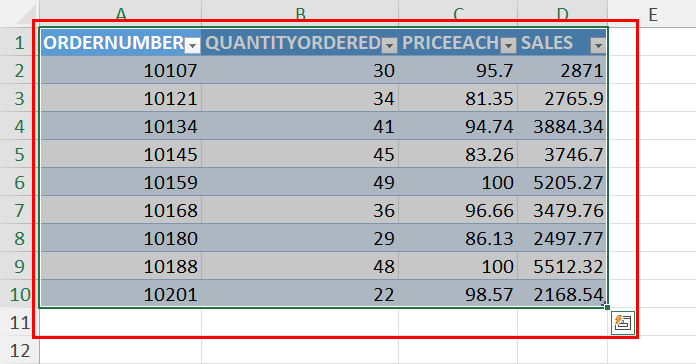
Task: Select row 1 header
Action: 20,42
